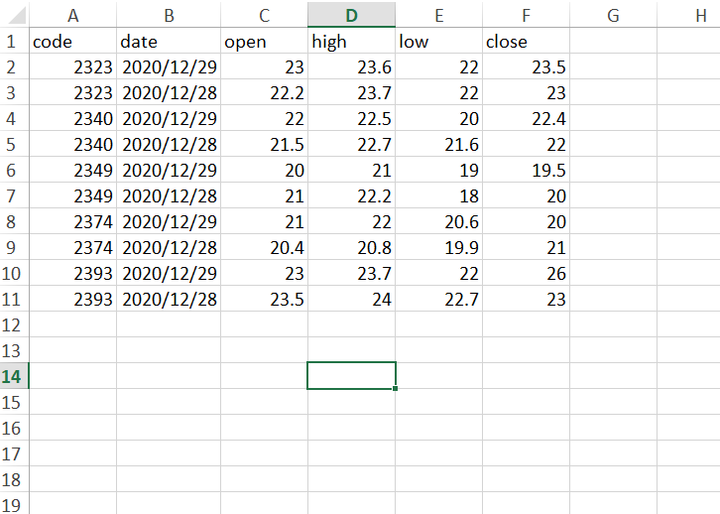Select cell A2 with code 2323
This screenshot has height=514, width=720.
73,67
